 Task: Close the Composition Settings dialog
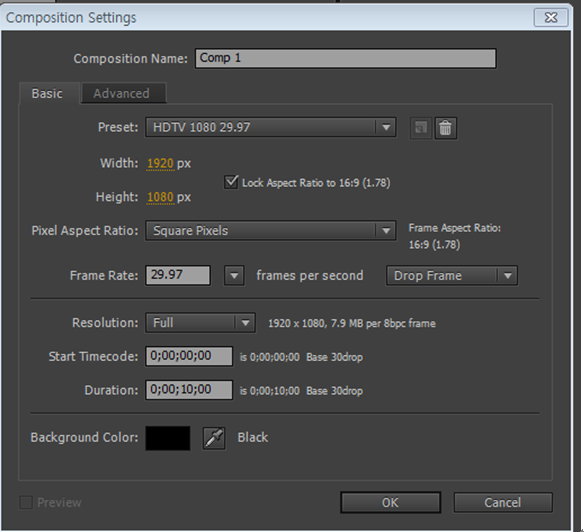pyautogui.click(x=551, y=18)
